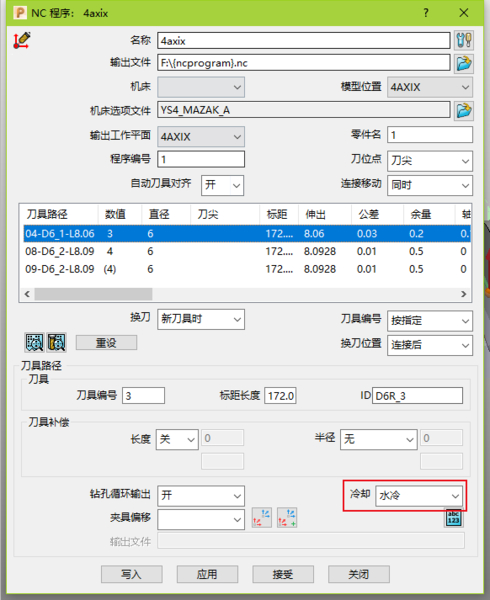Click the workplane edit icon at top left
The width and height of the screenshot is (490, 600).
tap(22, 40)
